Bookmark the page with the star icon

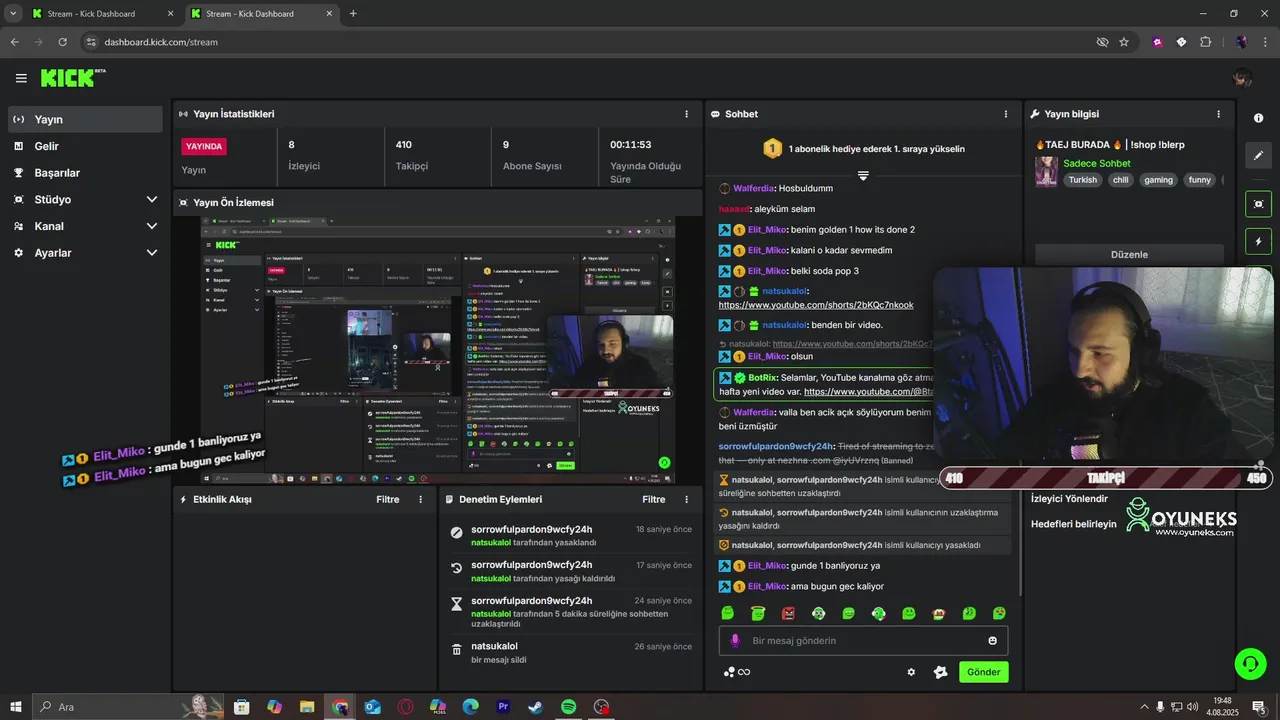[1124, 42]
